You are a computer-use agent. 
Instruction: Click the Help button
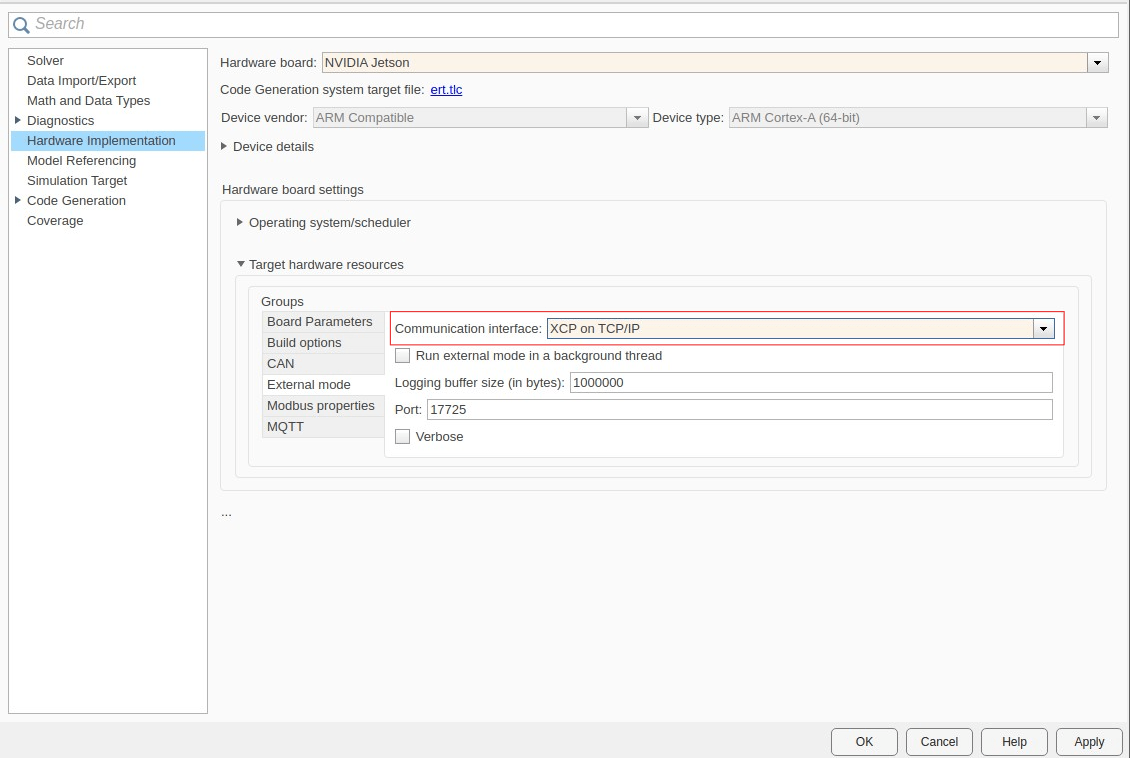coord(1013,741)
